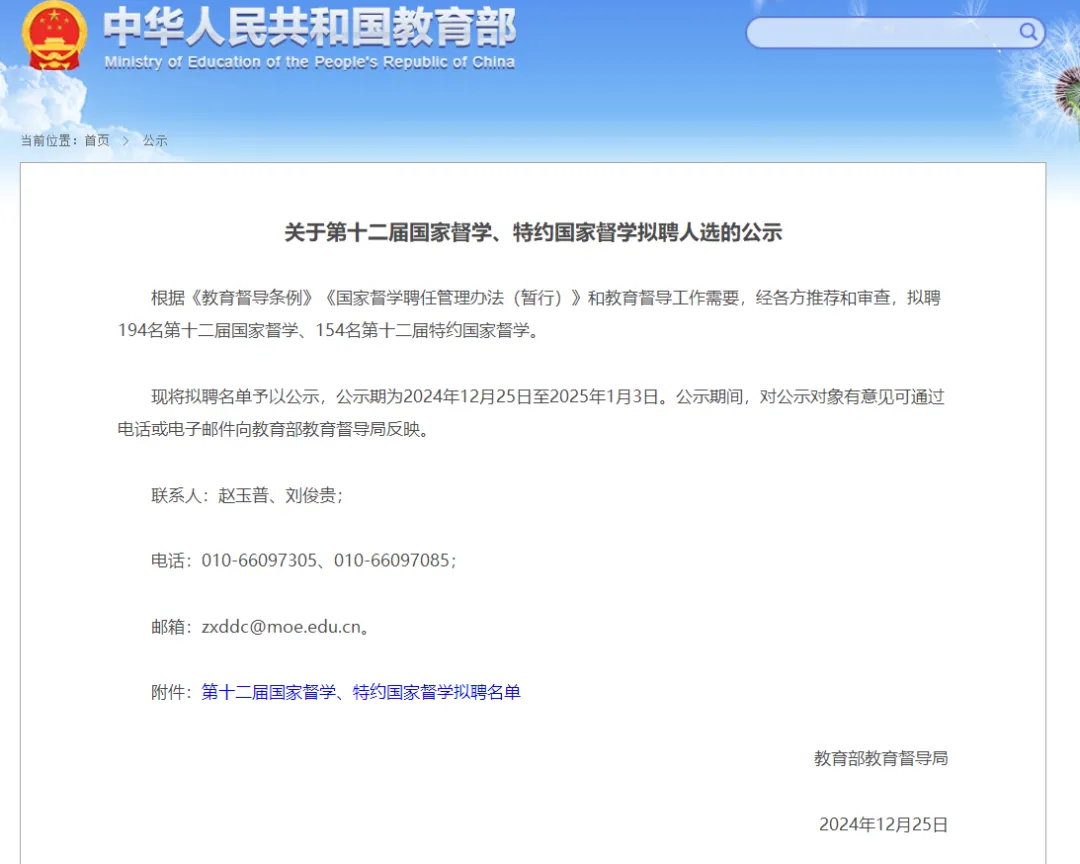Click the date 2024年12月25日 at bottom
Screen dimensions: 1080x864
884,825
